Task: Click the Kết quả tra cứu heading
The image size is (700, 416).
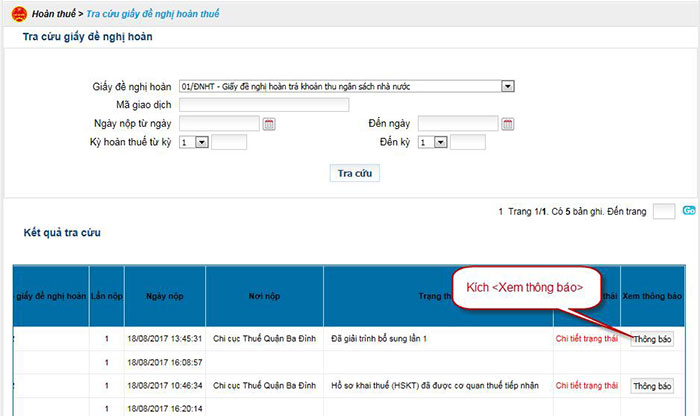Action: click(x=62, y=233)
